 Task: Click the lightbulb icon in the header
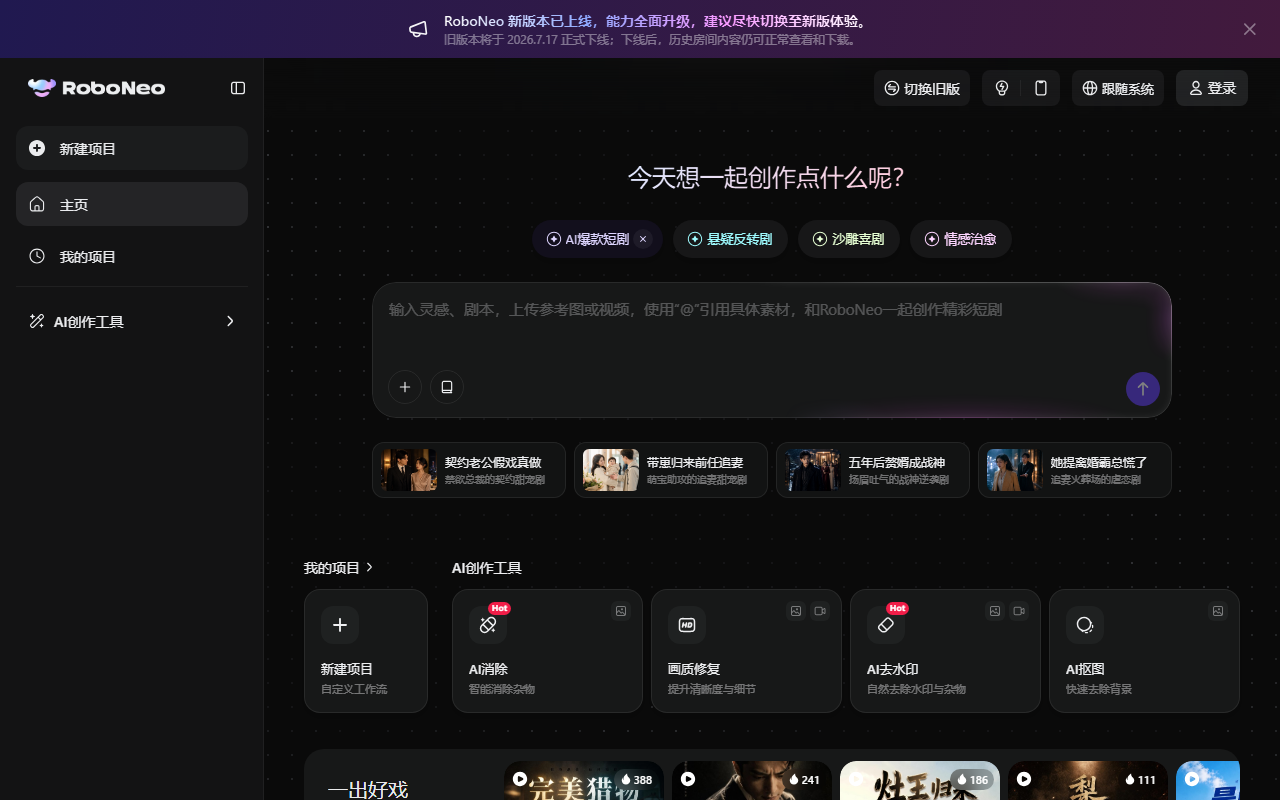pyautogui.click(x=1002, y=88)
